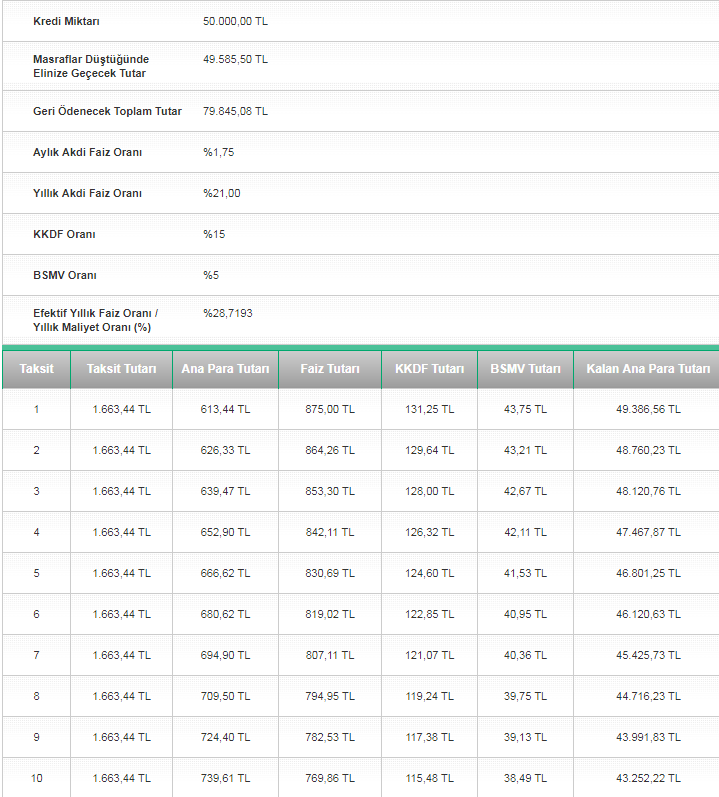
Task: Click the Geri Ödenecek Toplam Tutar label
Action: click(107, 111)
